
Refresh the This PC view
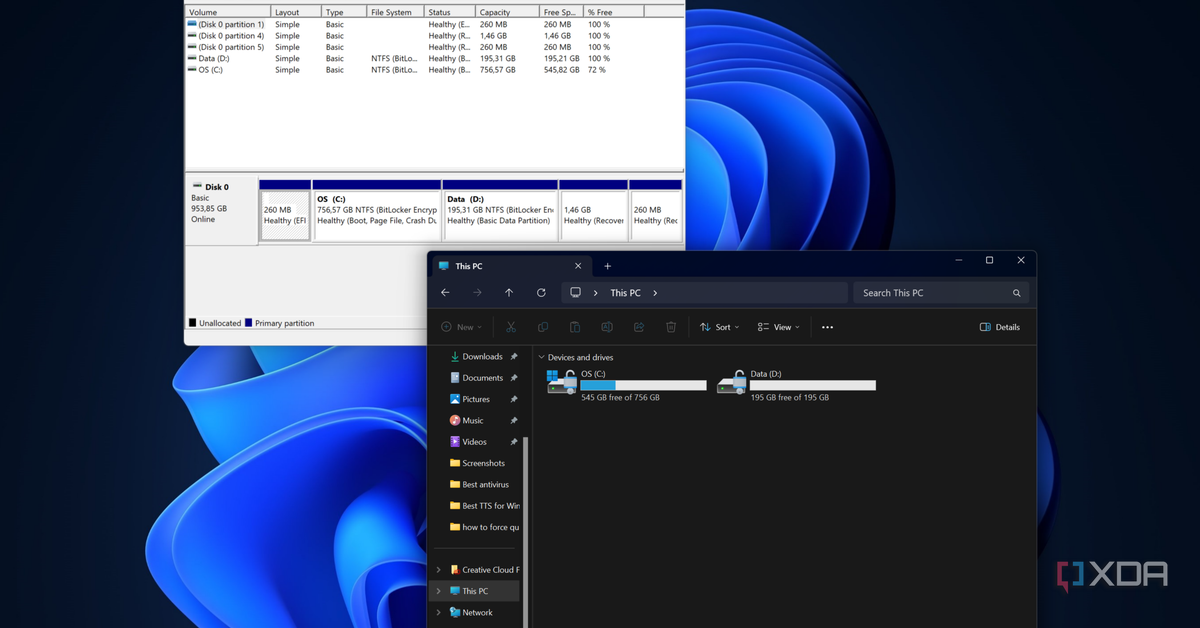click(x=541, y=293)
